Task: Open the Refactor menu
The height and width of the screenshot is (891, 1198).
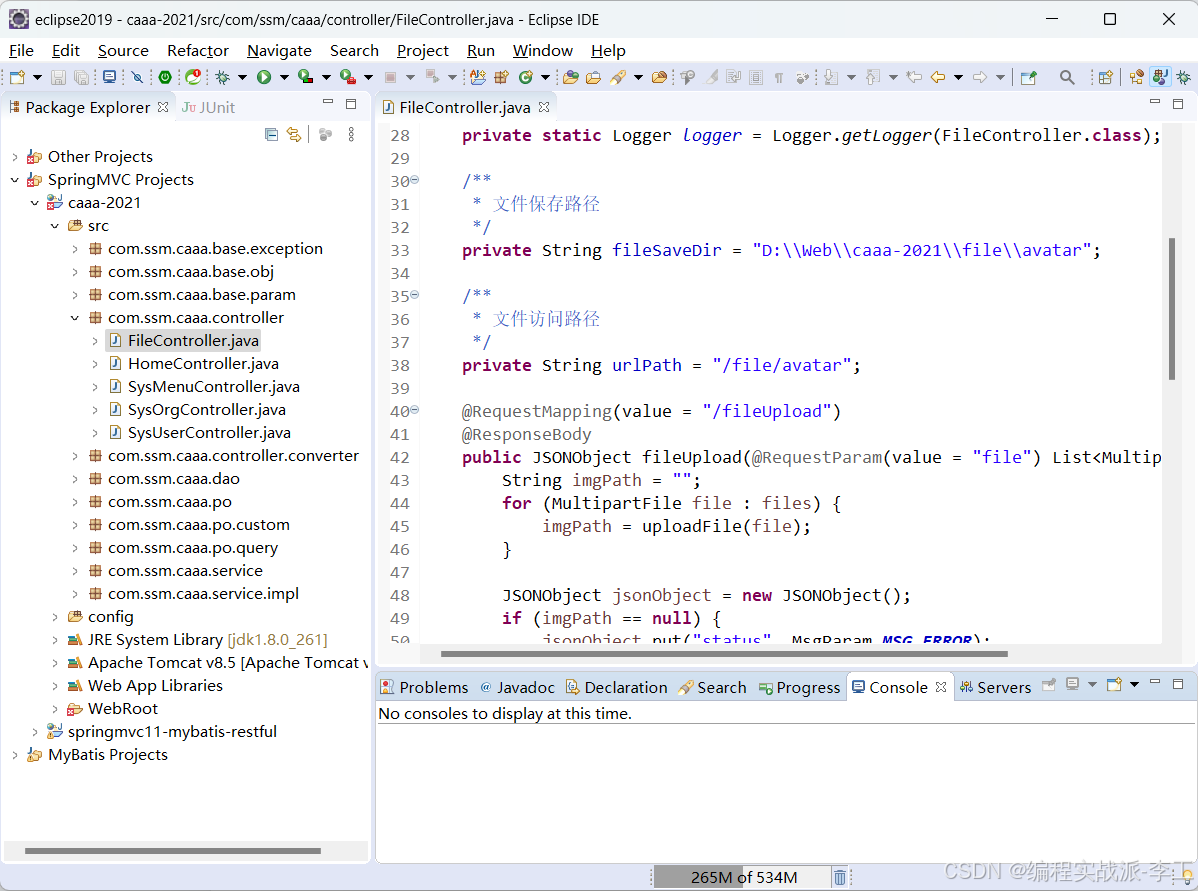Action: (198, 50)
